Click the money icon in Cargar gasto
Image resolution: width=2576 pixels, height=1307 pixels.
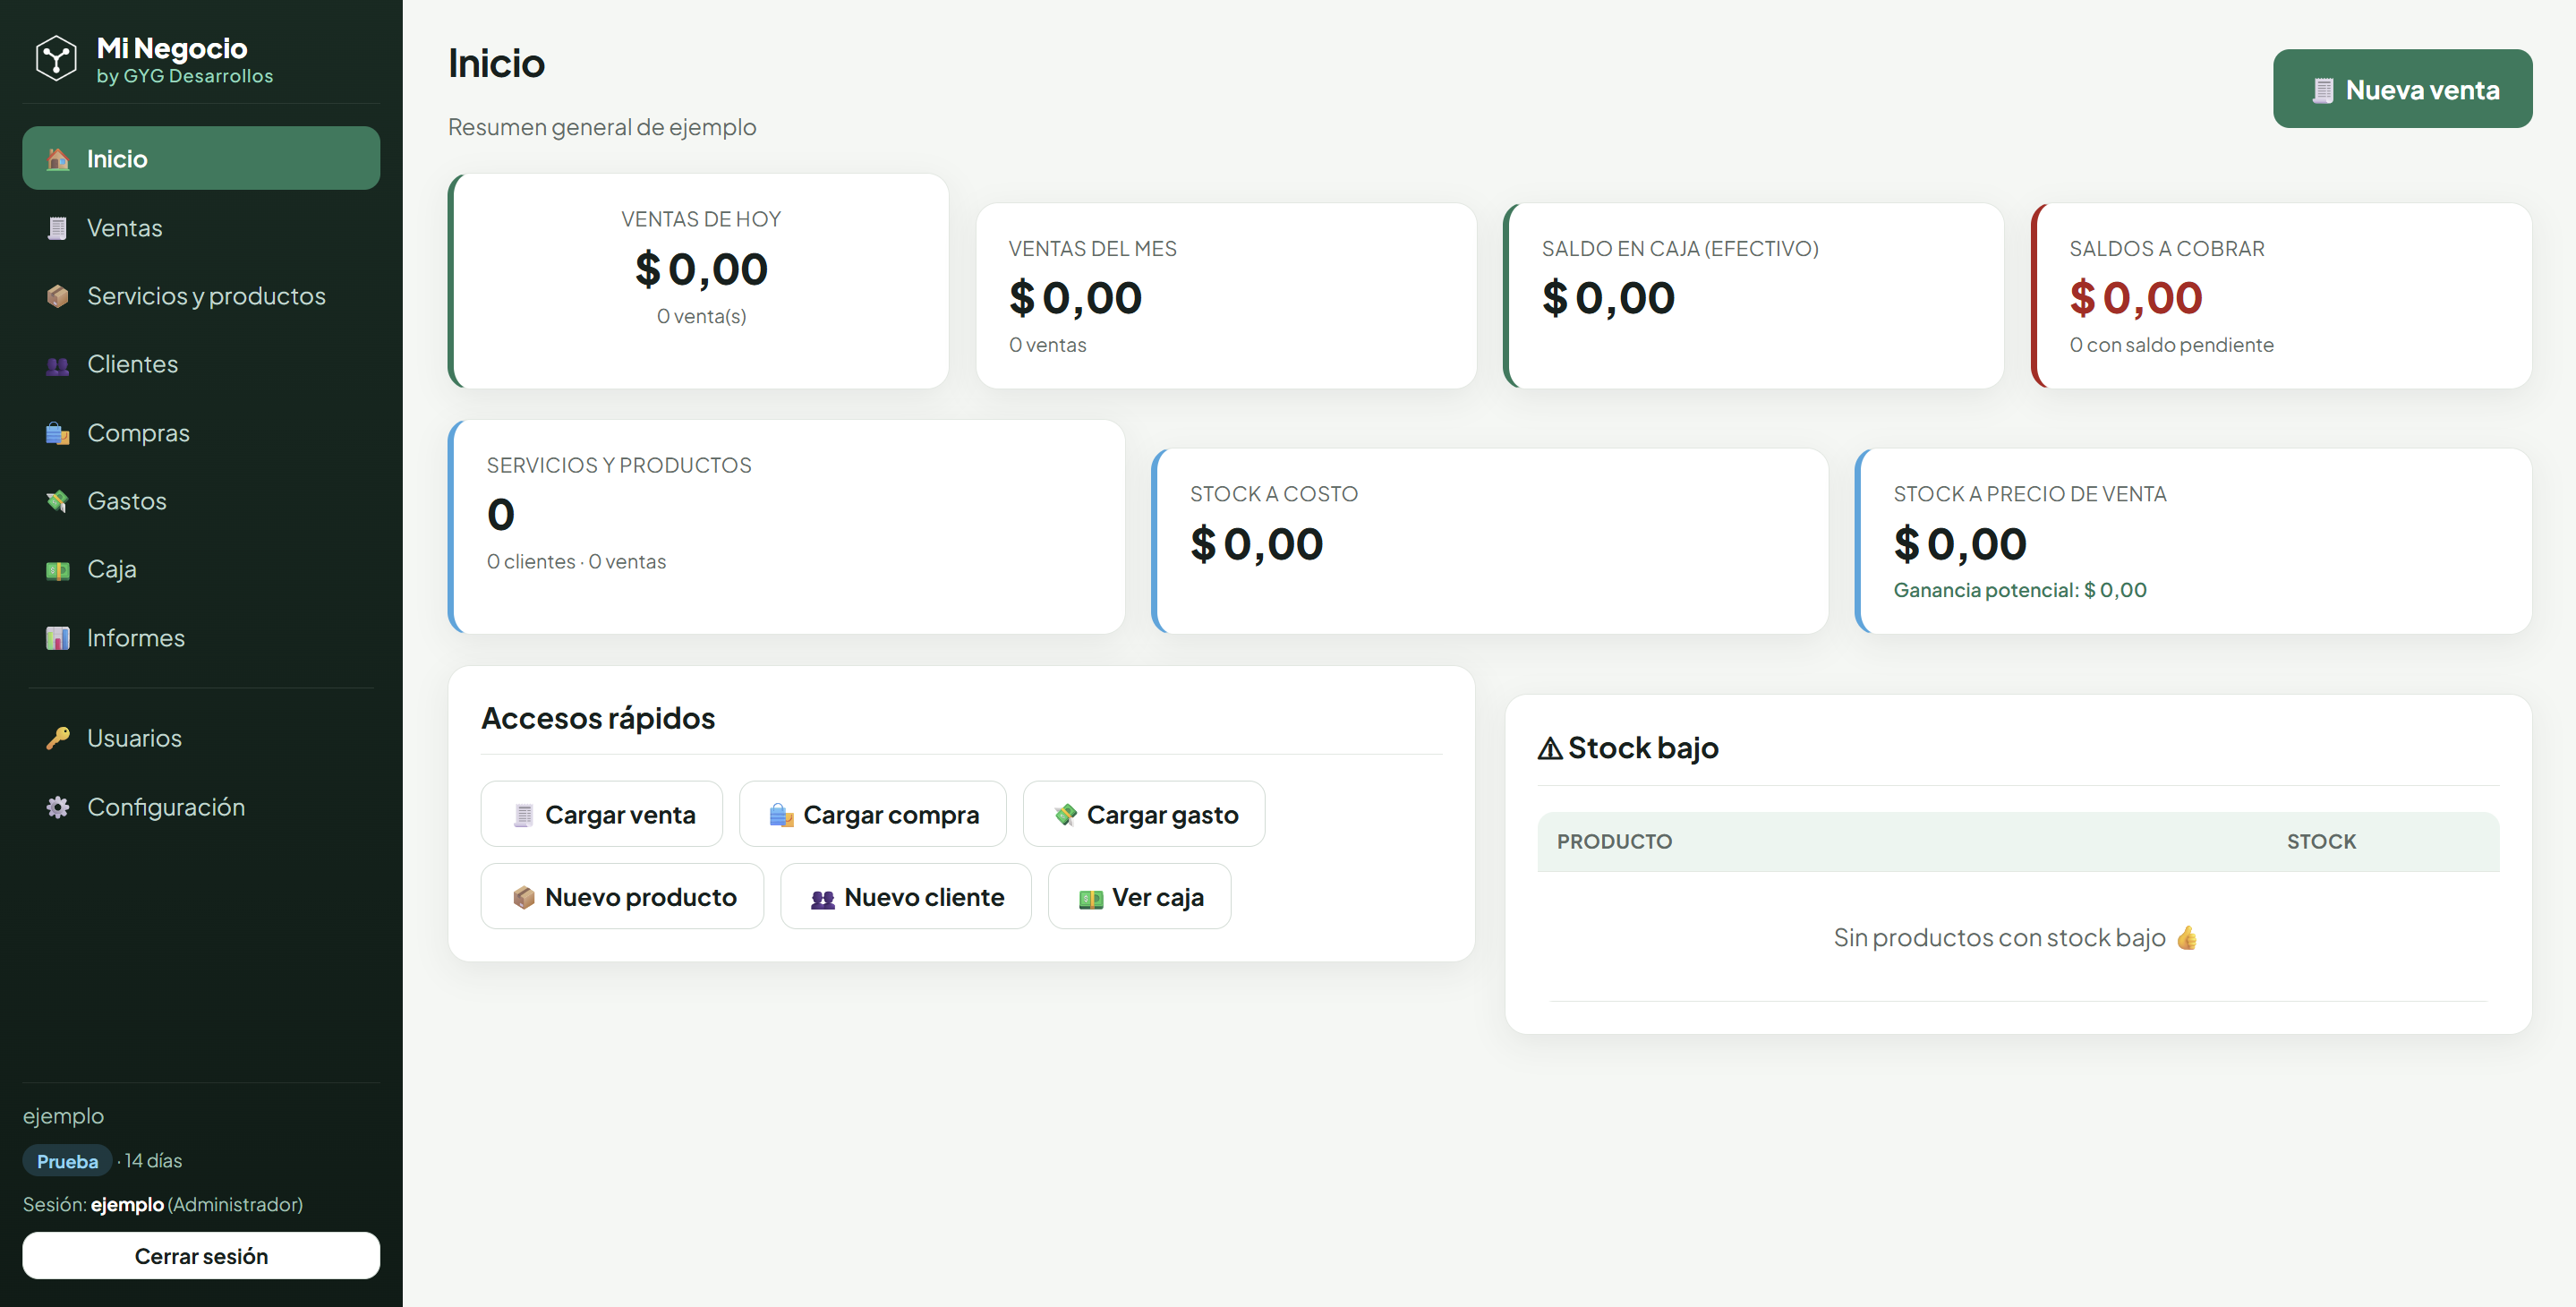pyautogui.click(x=1065, y=815)
